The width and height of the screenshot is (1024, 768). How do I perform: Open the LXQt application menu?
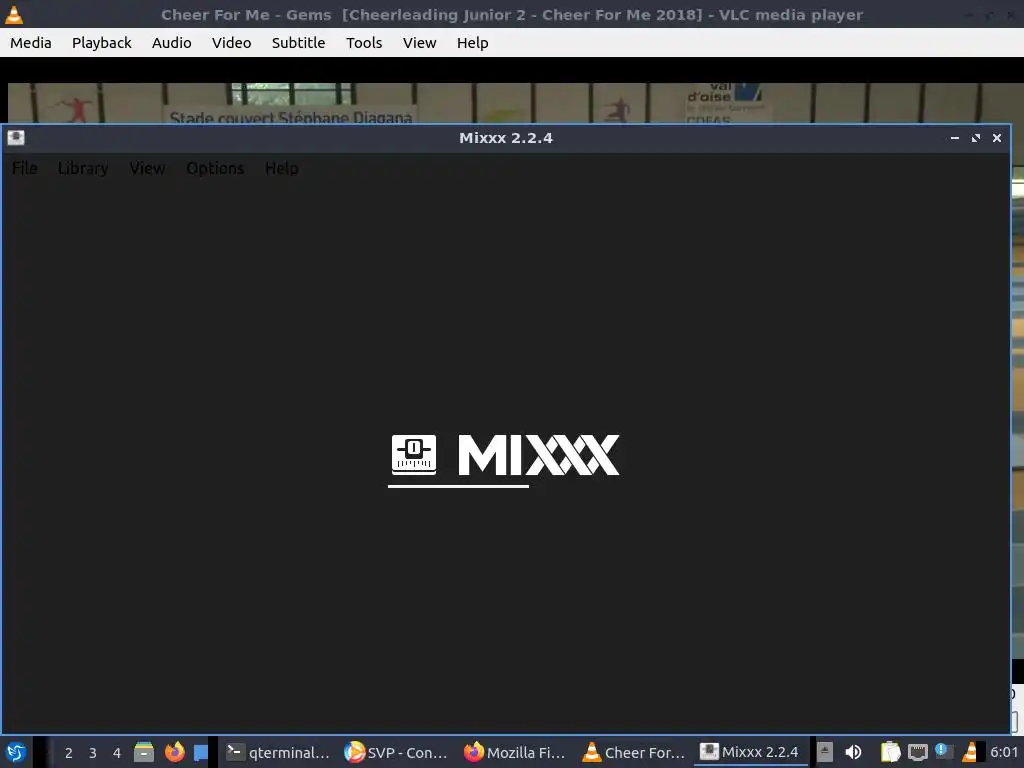[x=16, y=752]
